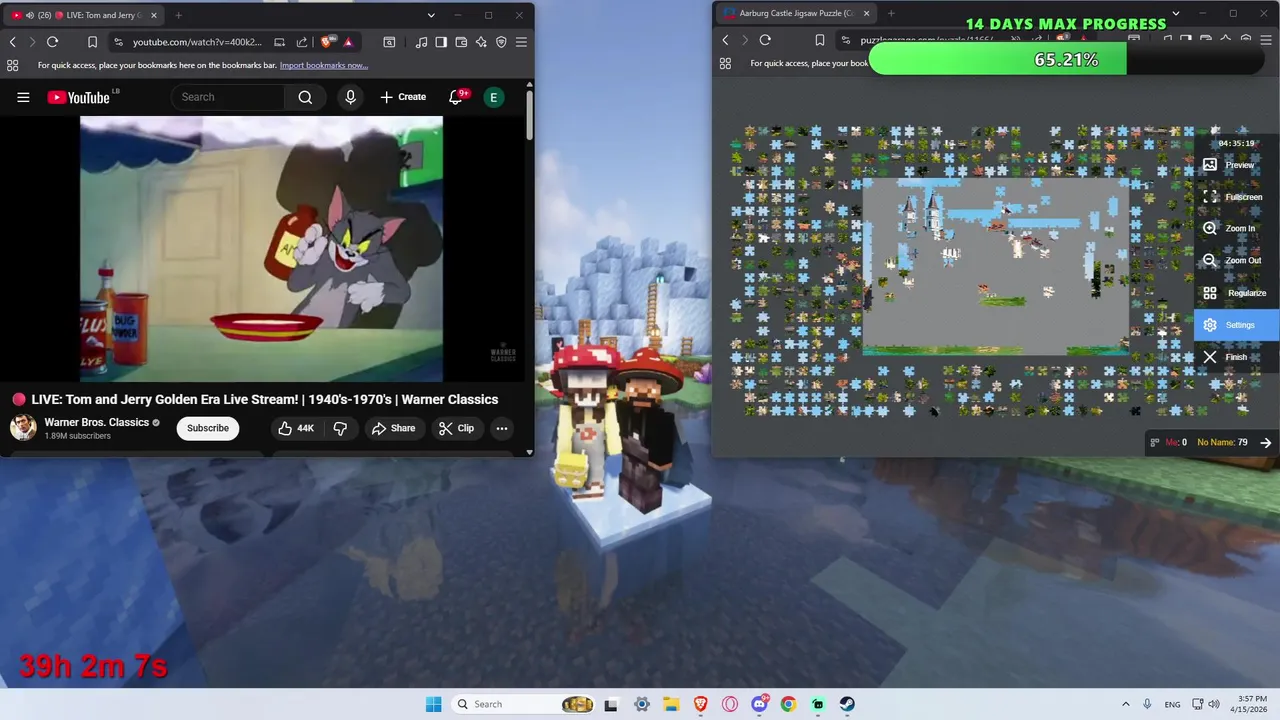Regularize the puzzle pieces
Screen dimensions: 1280x720
tap(1236, 293)
